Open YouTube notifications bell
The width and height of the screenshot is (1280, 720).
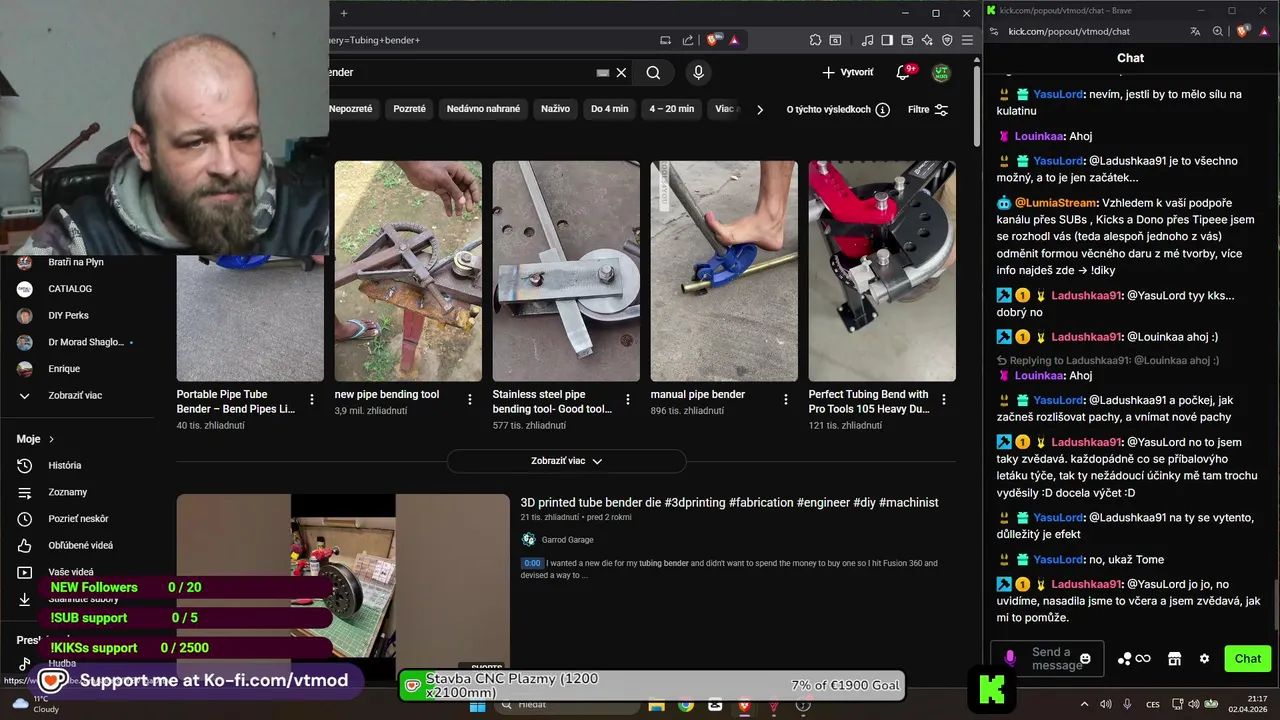(x=903, y=72)
